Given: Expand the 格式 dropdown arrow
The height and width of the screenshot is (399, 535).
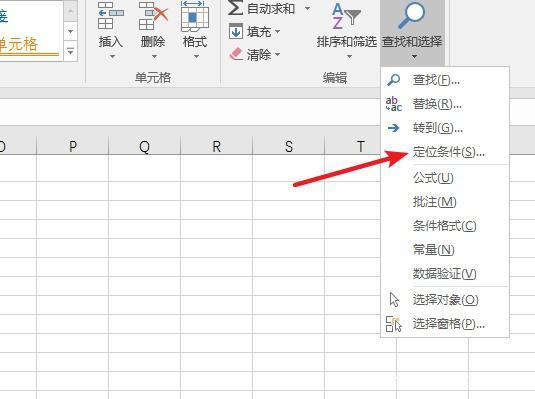Looking at the screenshot, I should [x=196, y=56].
